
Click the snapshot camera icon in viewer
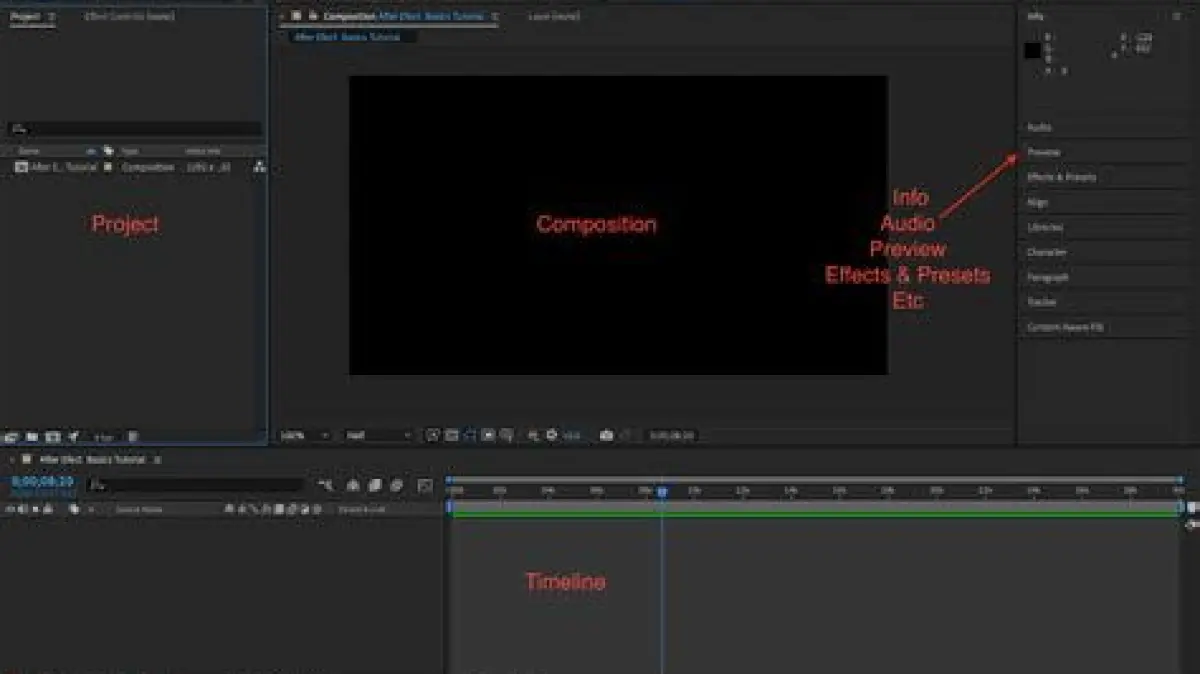point(606,435)
